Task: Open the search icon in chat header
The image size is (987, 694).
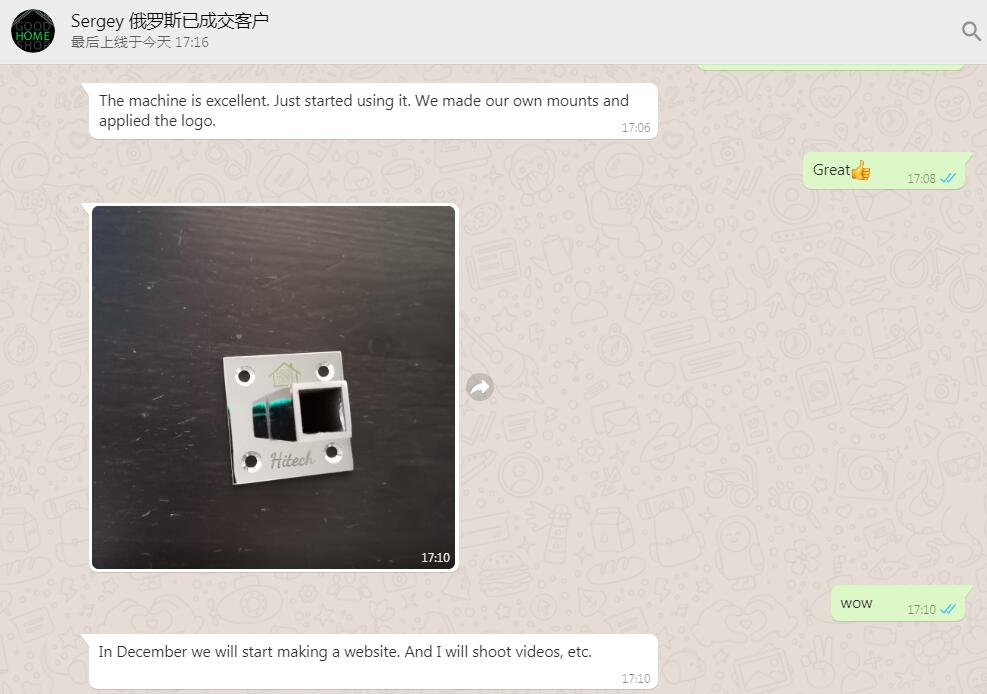Action: 971,30
